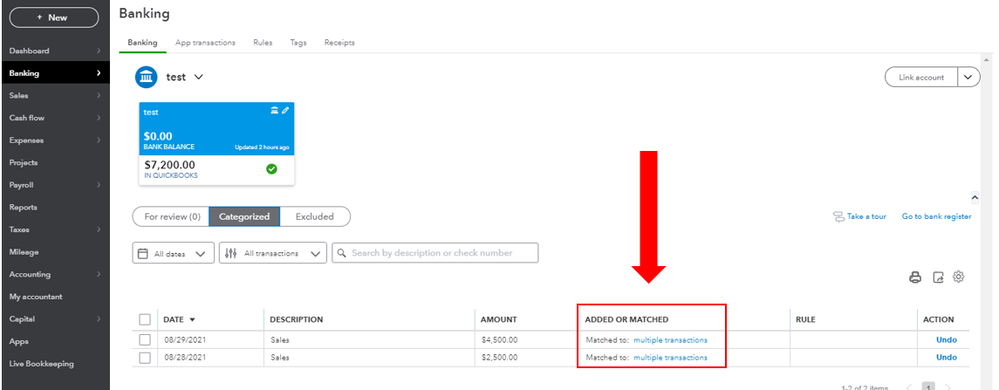This screenshot has height=390, width=999.
Task: Expand the Sales sidebar menu
Action: point(98,96)
